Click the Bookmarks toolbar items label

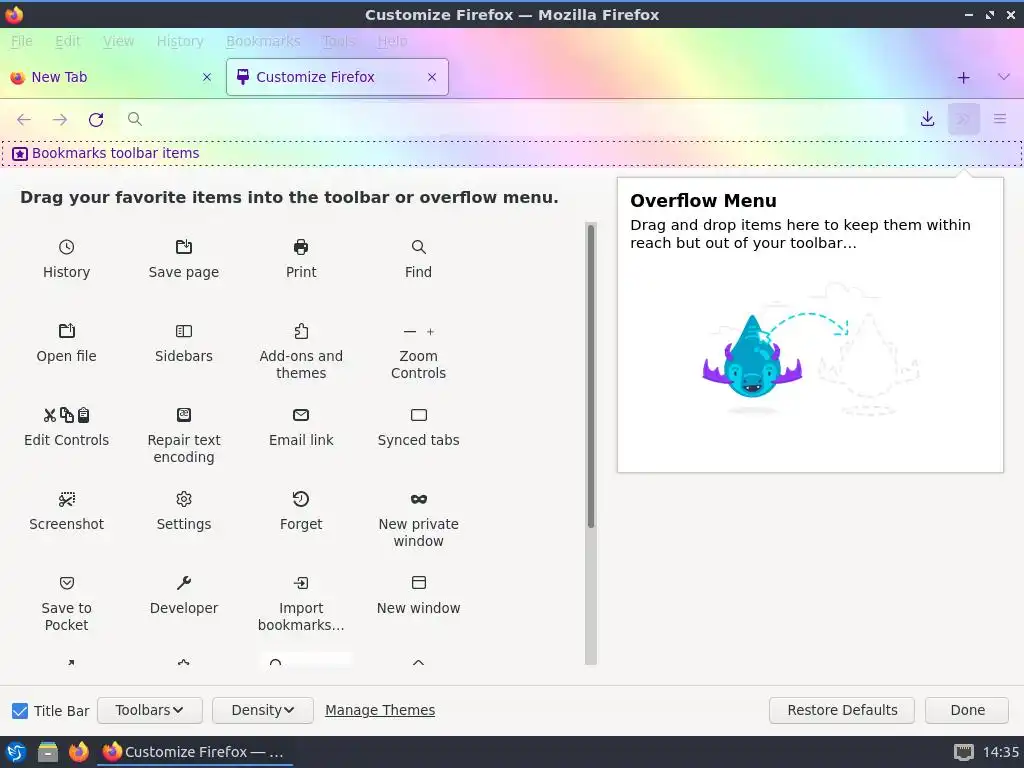click(116, 153)
